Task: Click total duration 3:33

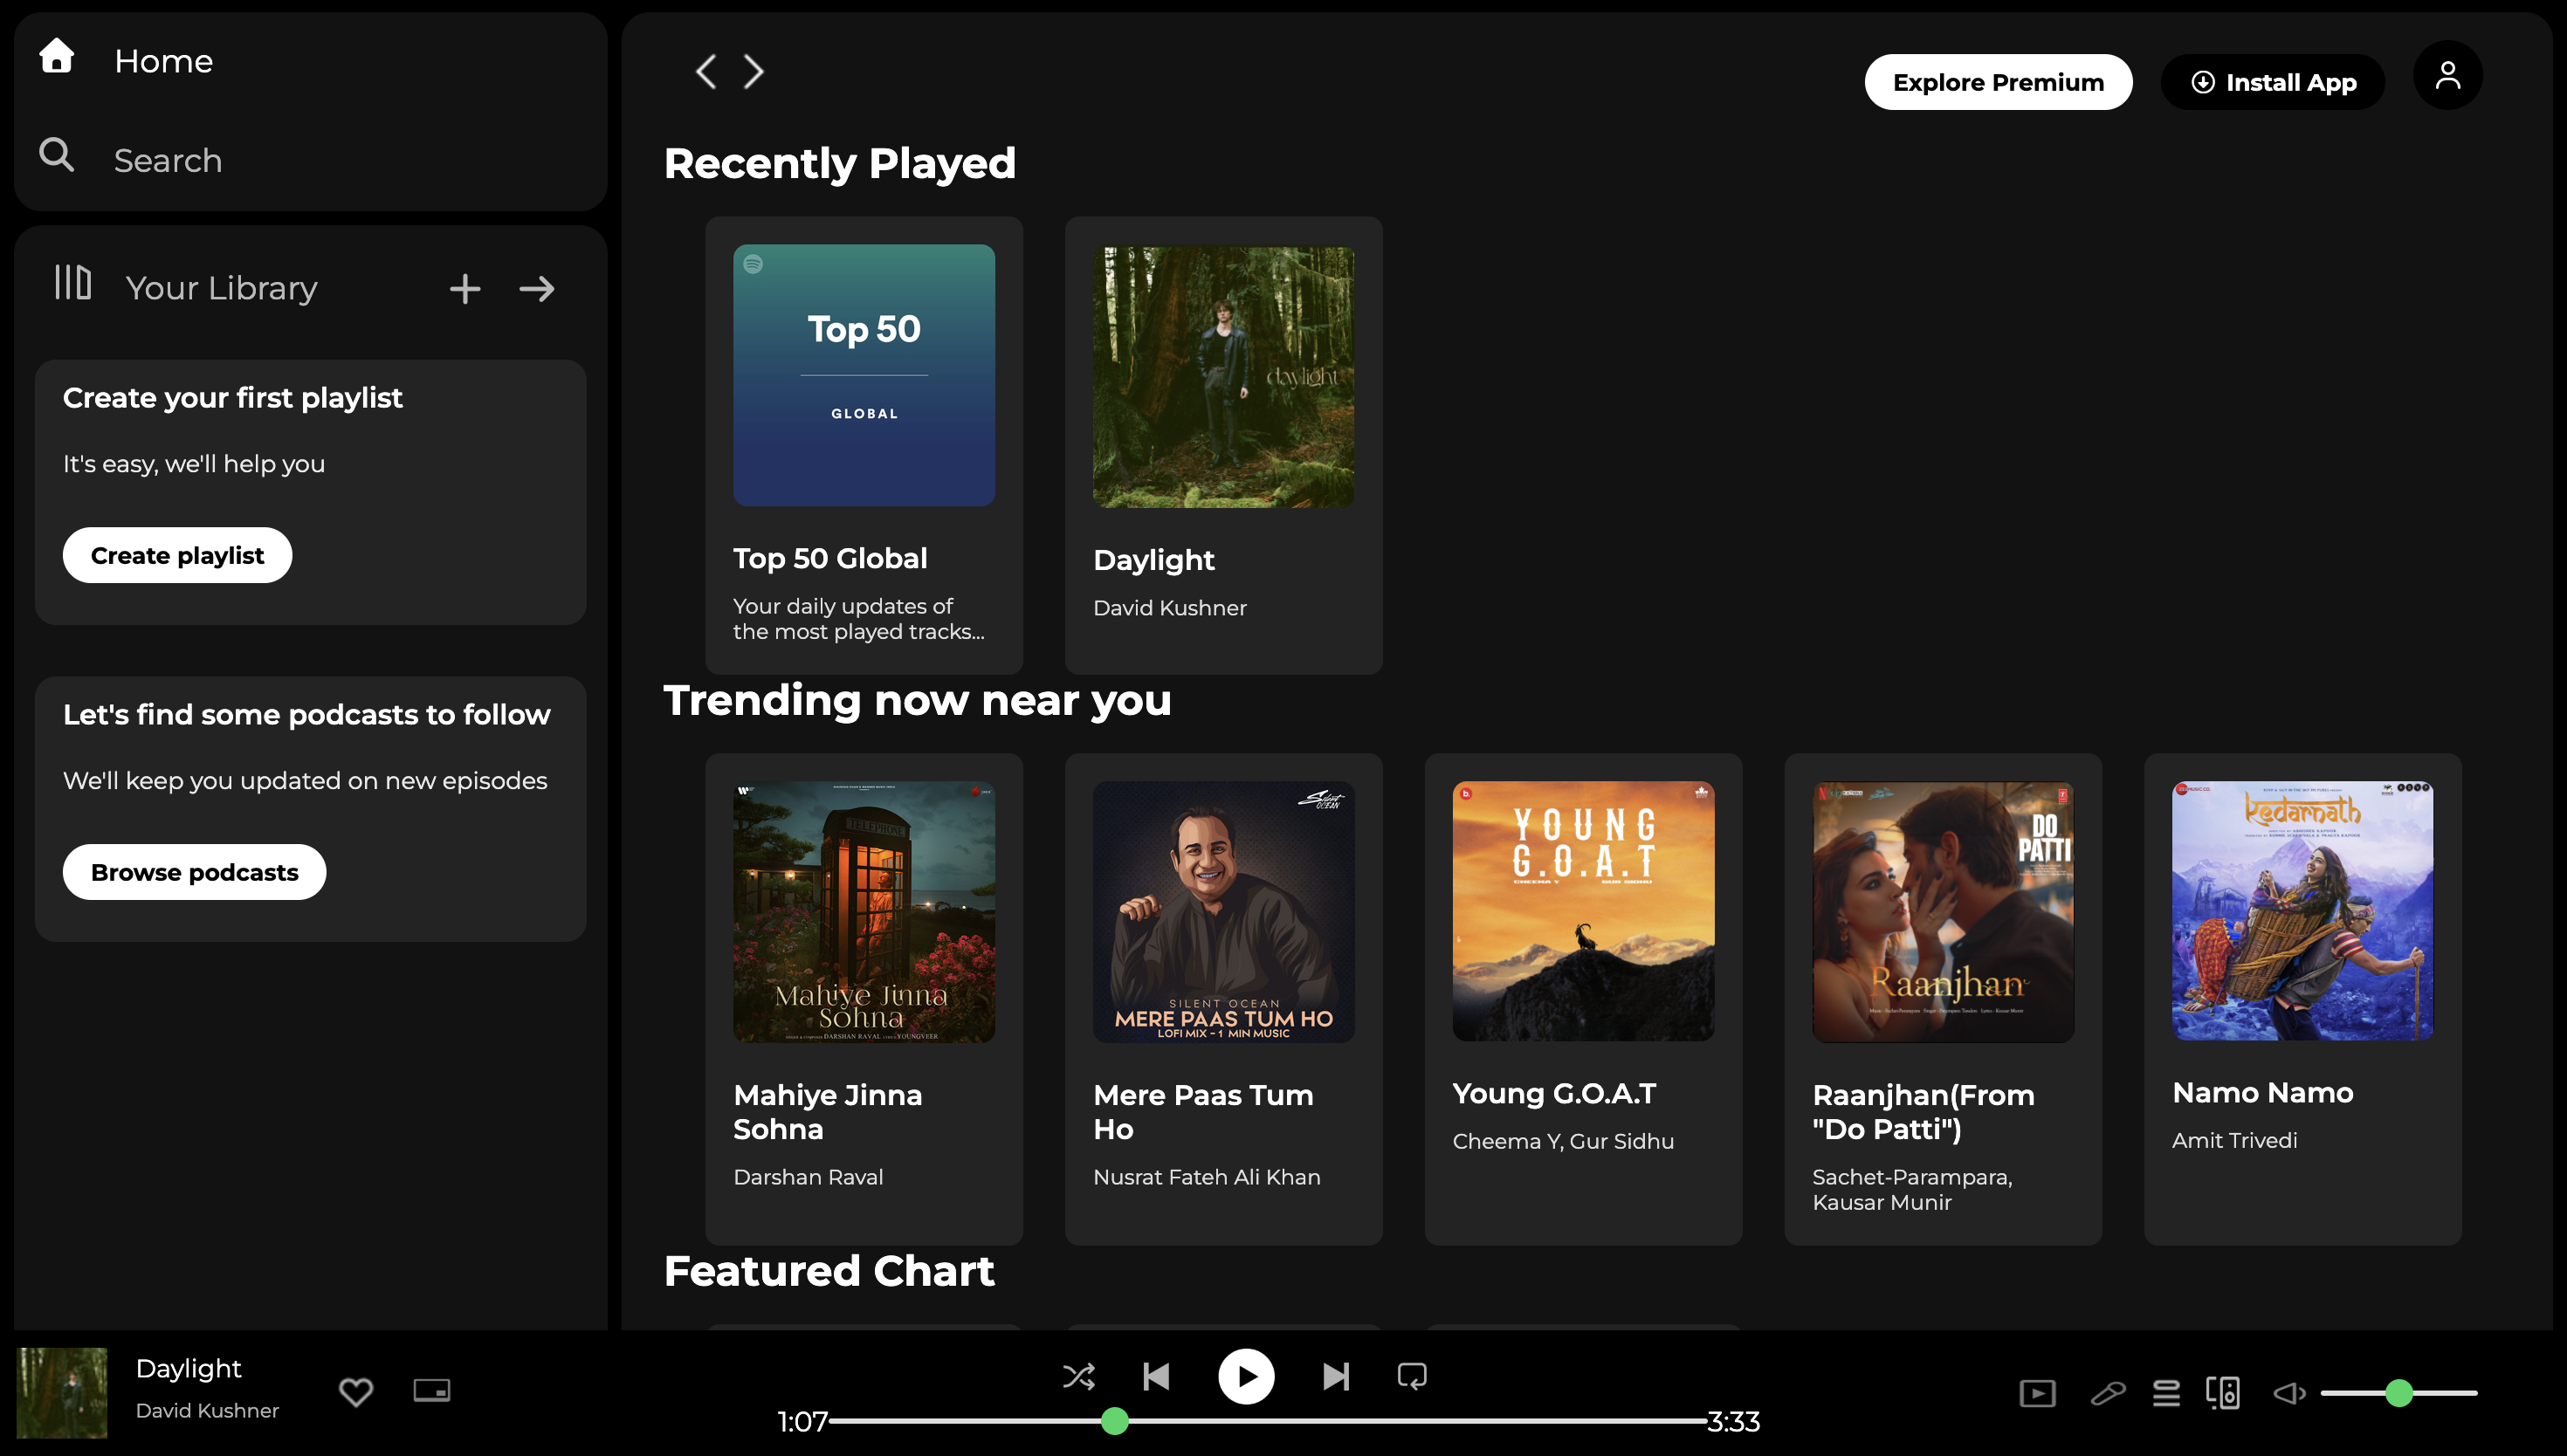Action: [1733, 1422]
